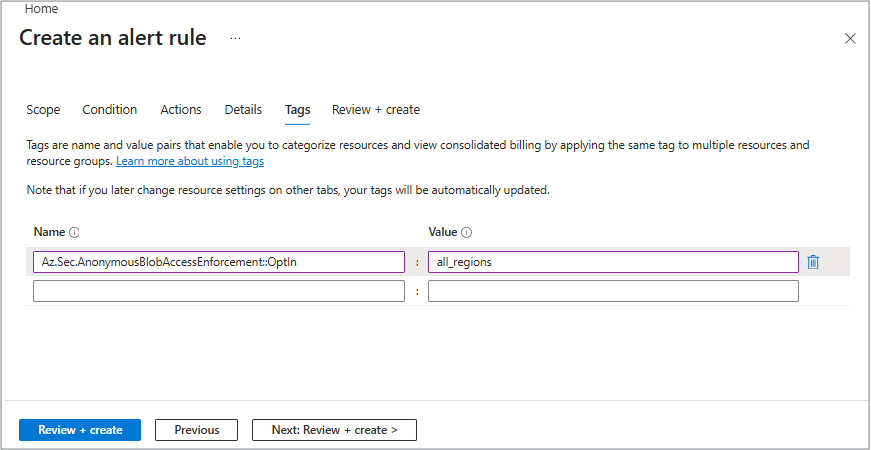871x450 pixels.
Task: Focus the empty tag value field
Action: click(x=613, y=291)
